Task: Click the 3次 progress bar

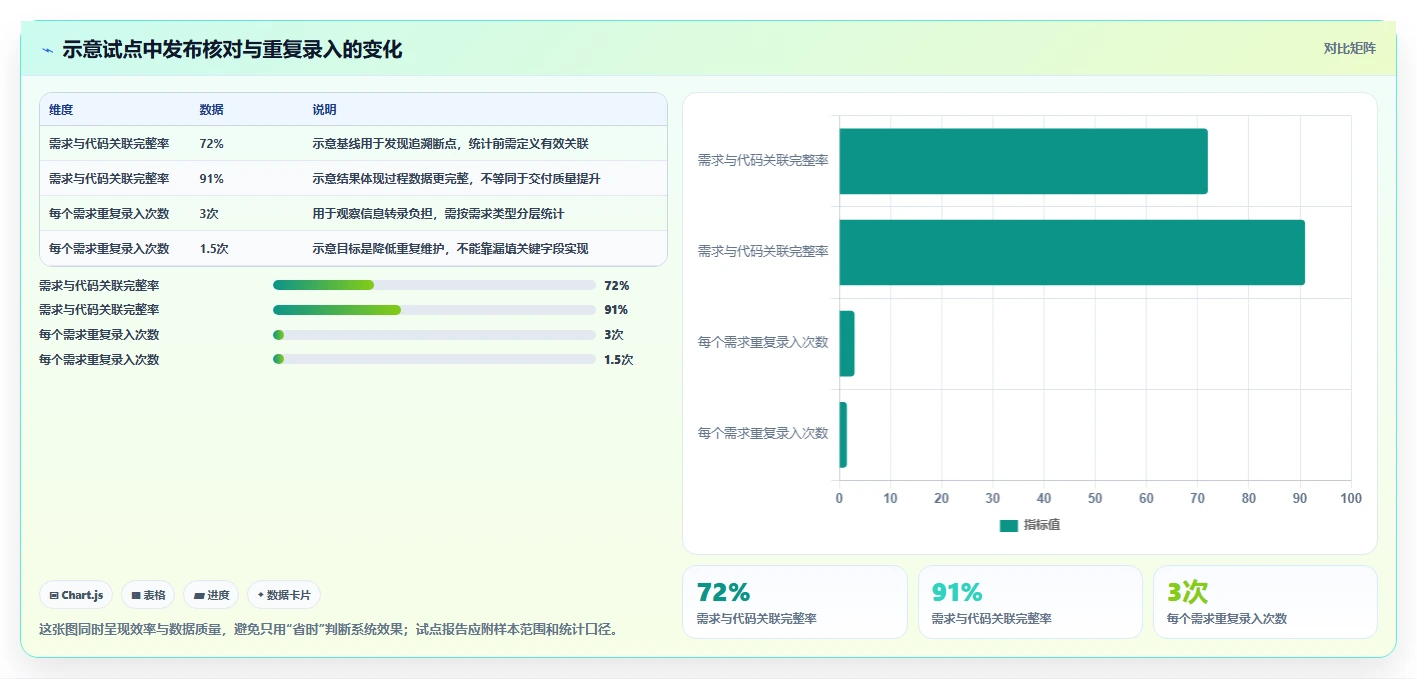Action: (434, 335)
